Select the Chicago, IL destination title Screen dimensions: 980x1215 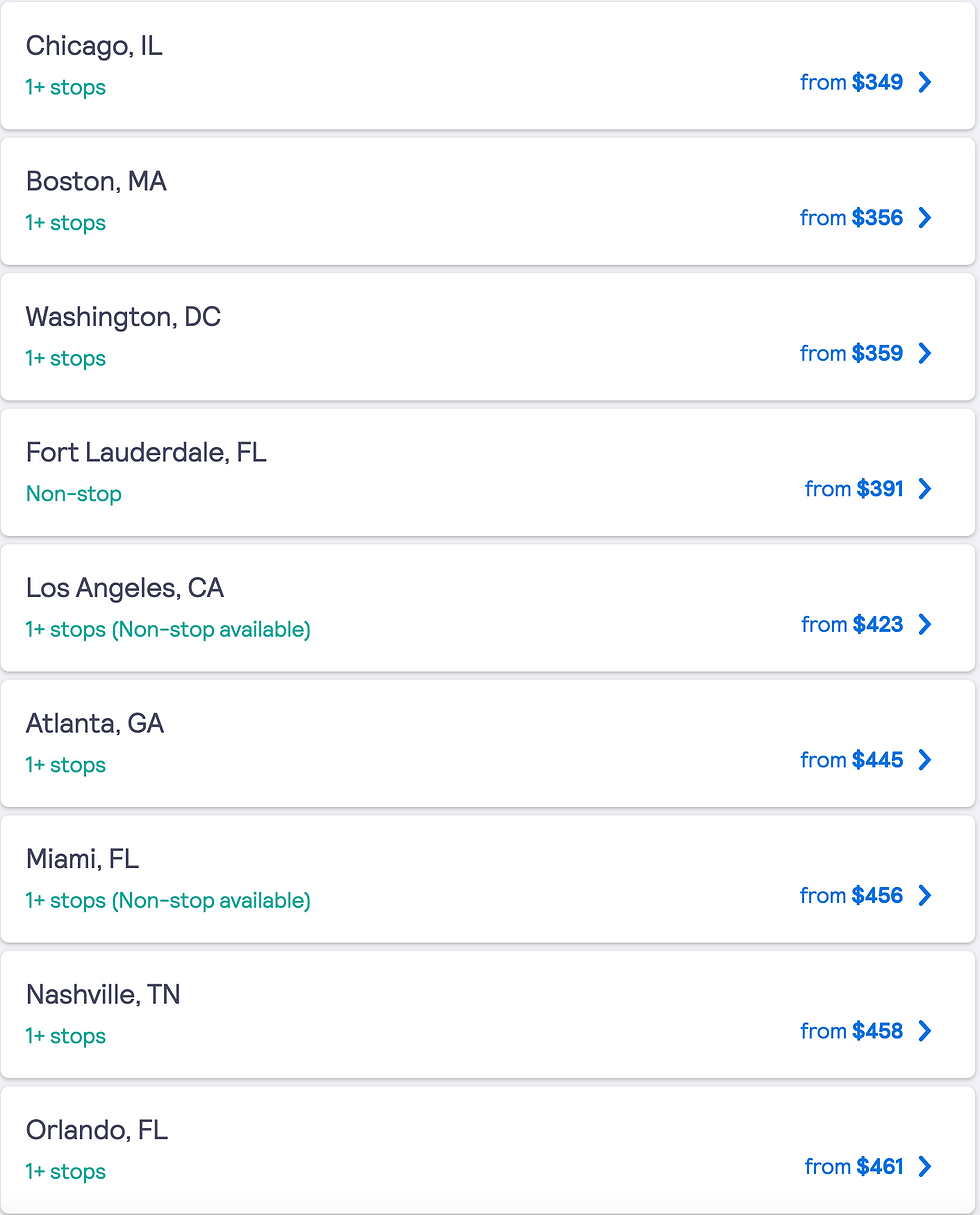click(x=94, y=46)
